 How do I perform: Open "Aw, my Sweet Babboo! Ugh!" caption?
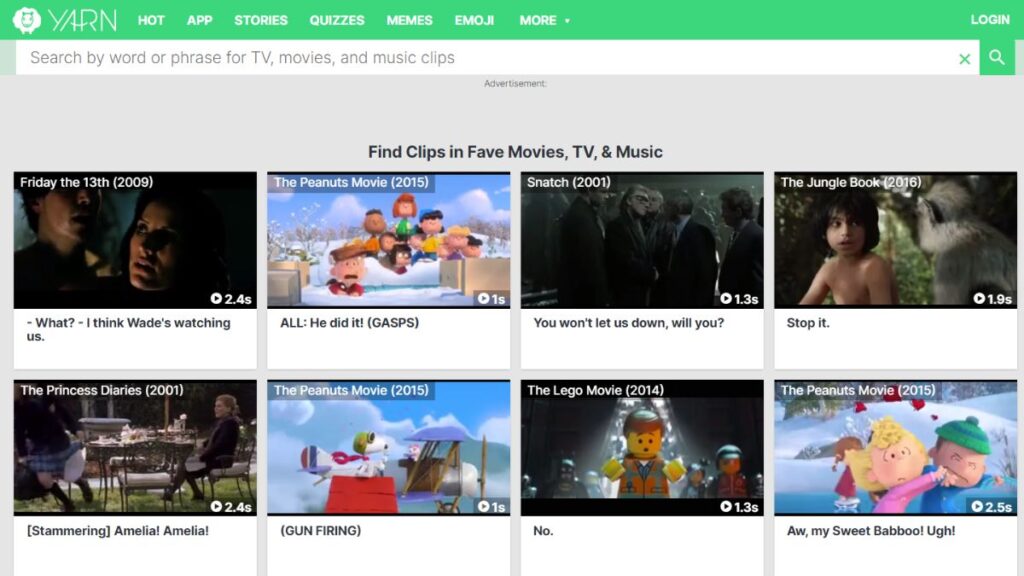tap(870, 531)
